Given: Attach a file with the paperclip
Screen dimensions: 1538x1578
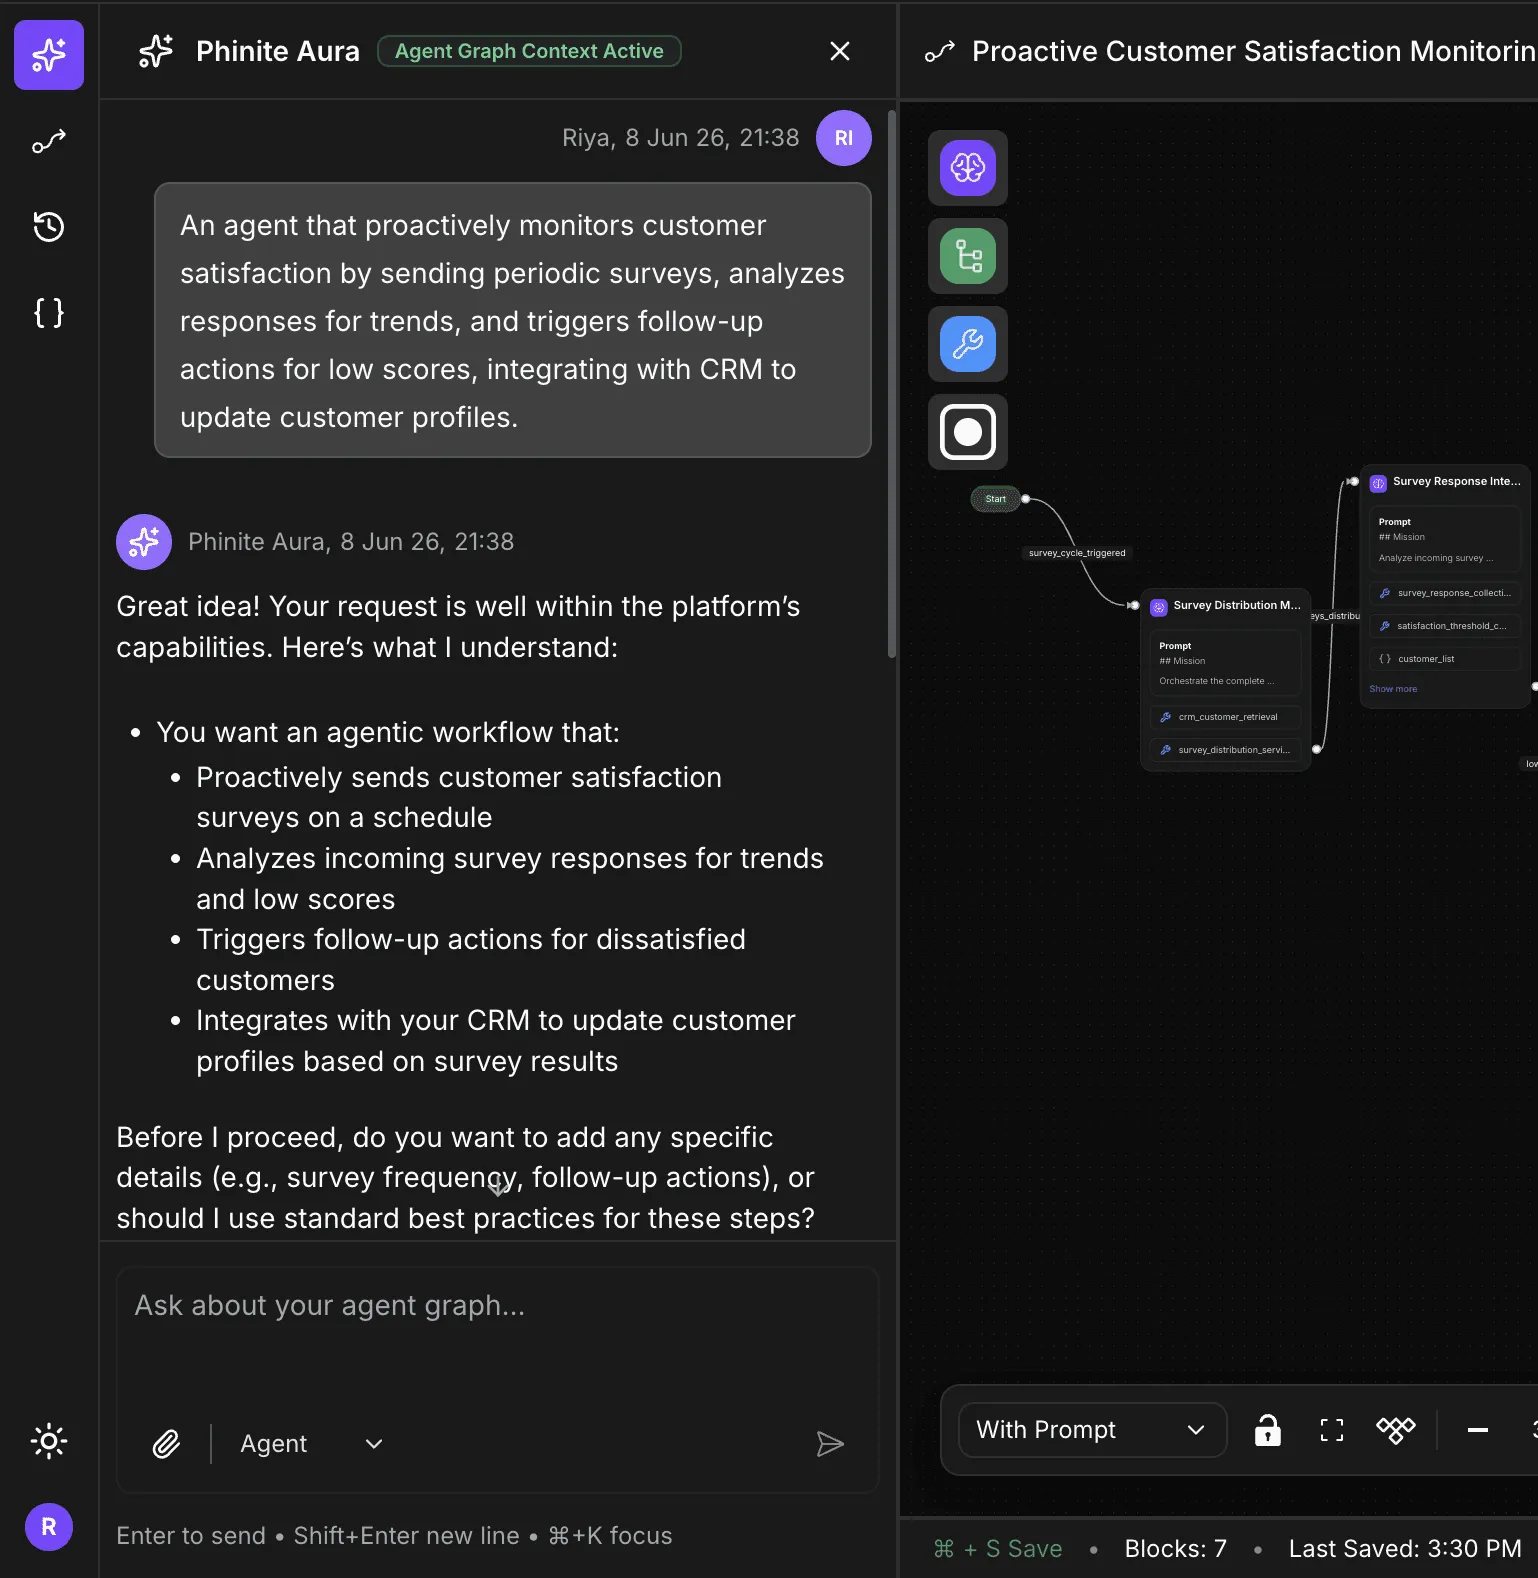Looking at the screenshot, I should click(x=166, y=1444).
